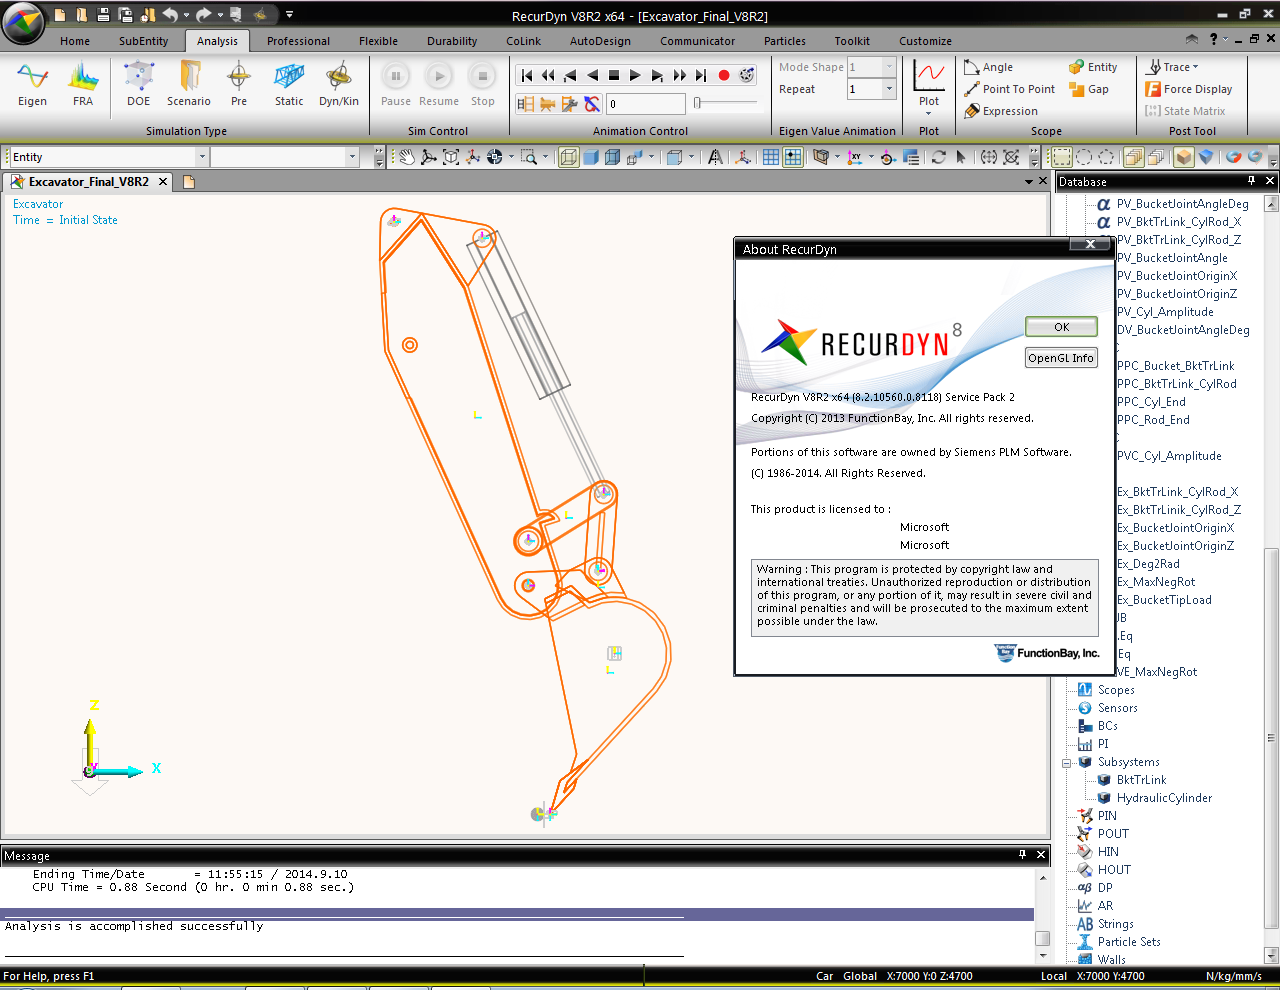Click the Message panel scrollbar thumb
This screenshot has width=1280, height=990.
point(1042,939)
